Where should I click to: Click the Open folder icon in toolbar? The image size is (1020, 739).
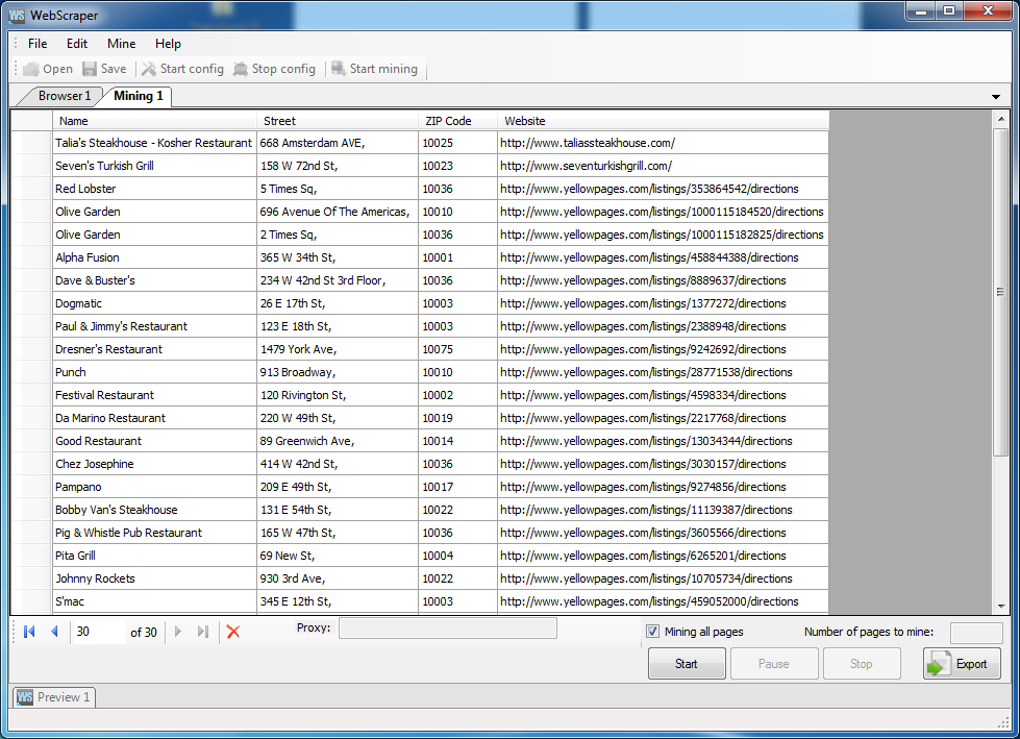click(x=31, y=69)
